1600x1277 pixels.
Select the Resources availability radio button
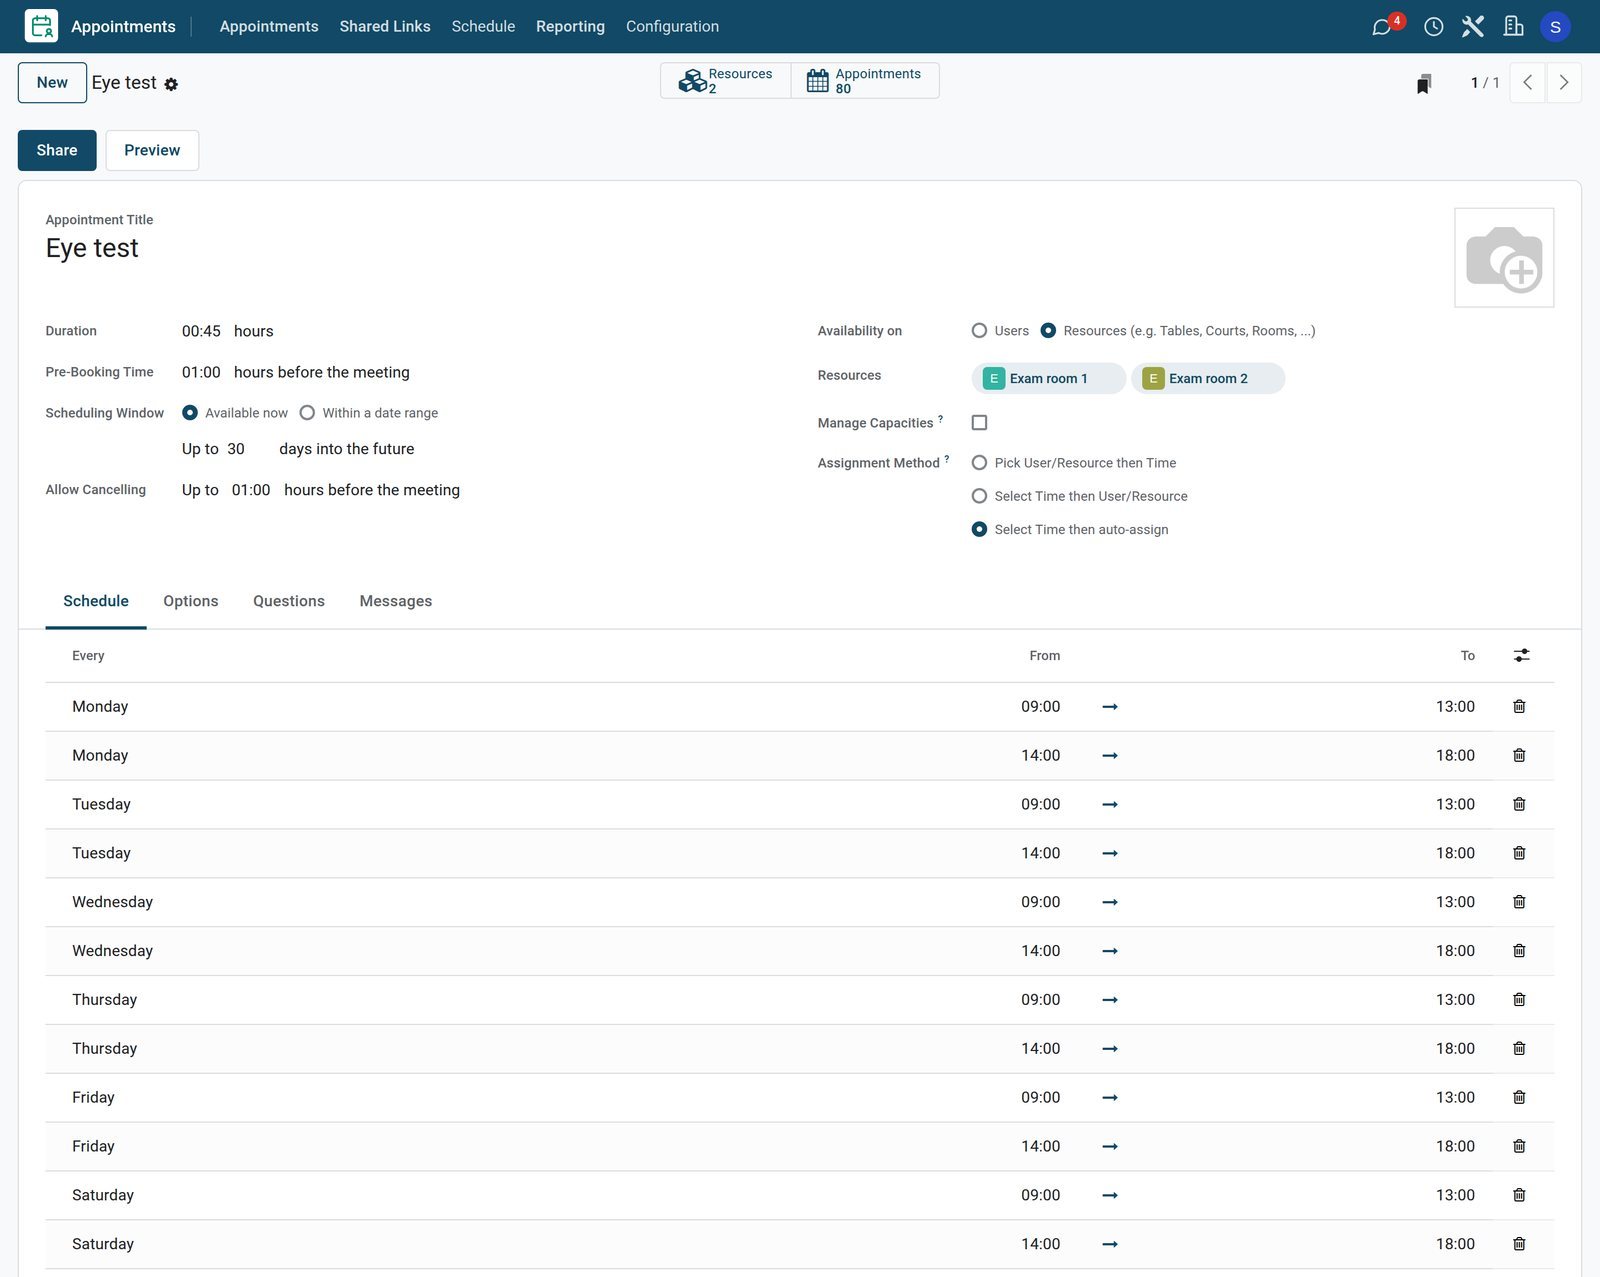coord(1048,331)
